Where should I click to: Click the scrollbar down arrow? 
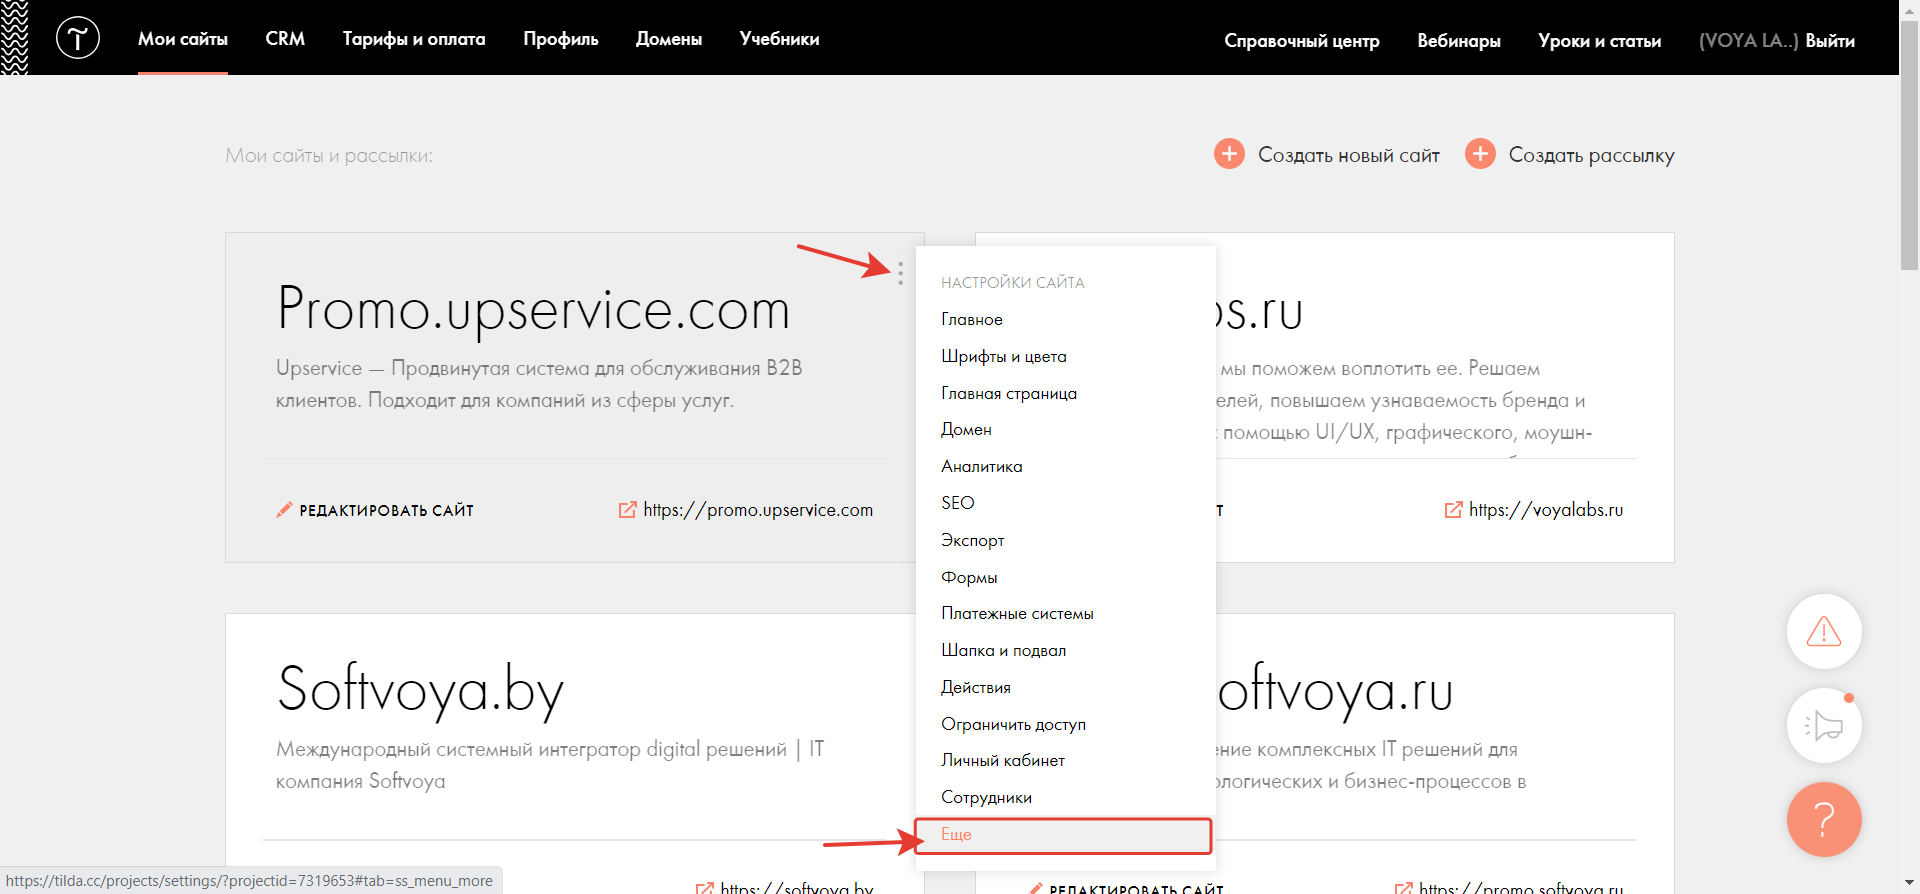(1909, 884)
